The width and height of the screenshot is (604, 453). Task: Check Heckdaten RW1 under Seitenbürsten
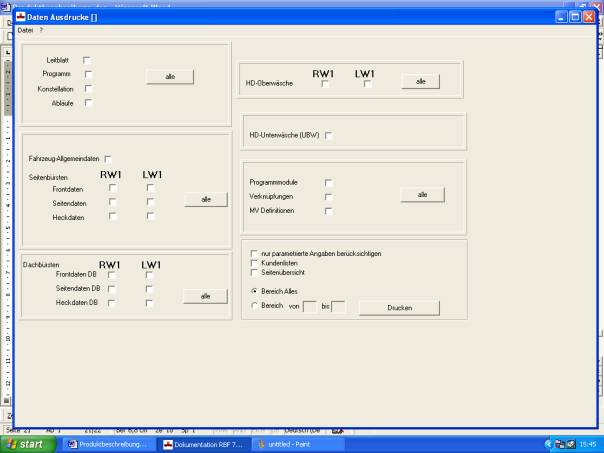(112, 216)
